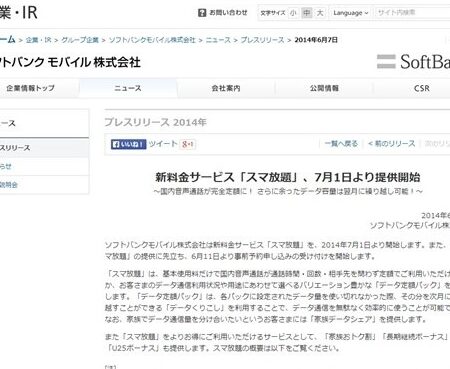Open プレスリリース breadcrumb link

tap(262, 40)
